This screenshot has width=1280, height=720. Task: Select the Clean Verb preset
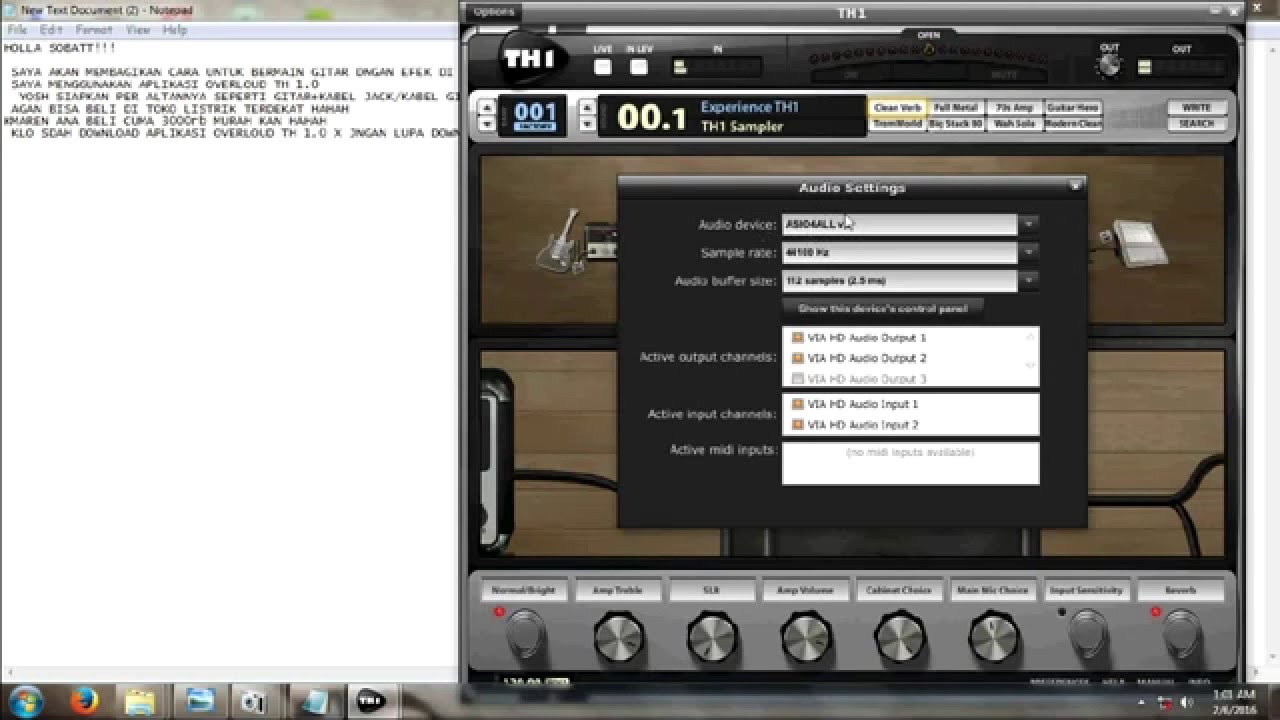tap(897, 107)
